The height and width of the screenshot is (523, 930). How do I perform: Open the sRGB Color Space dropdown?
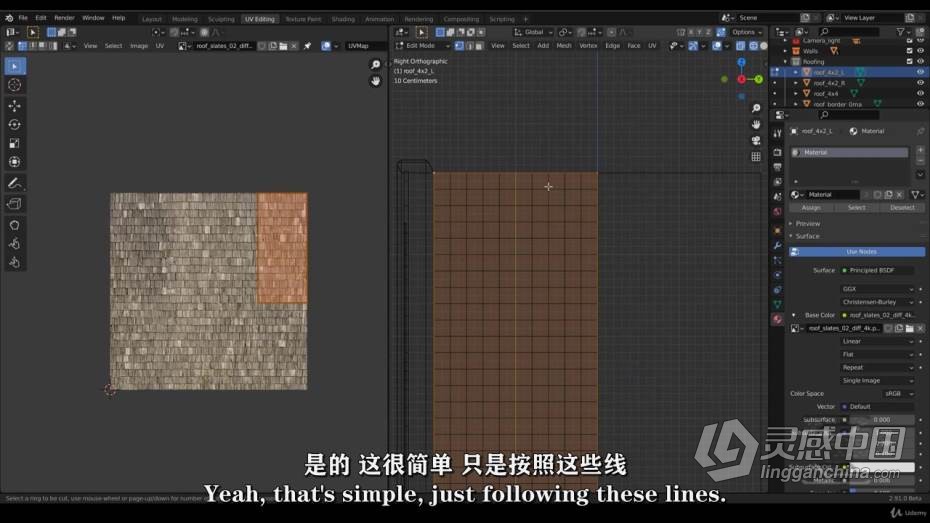(899, 394)
